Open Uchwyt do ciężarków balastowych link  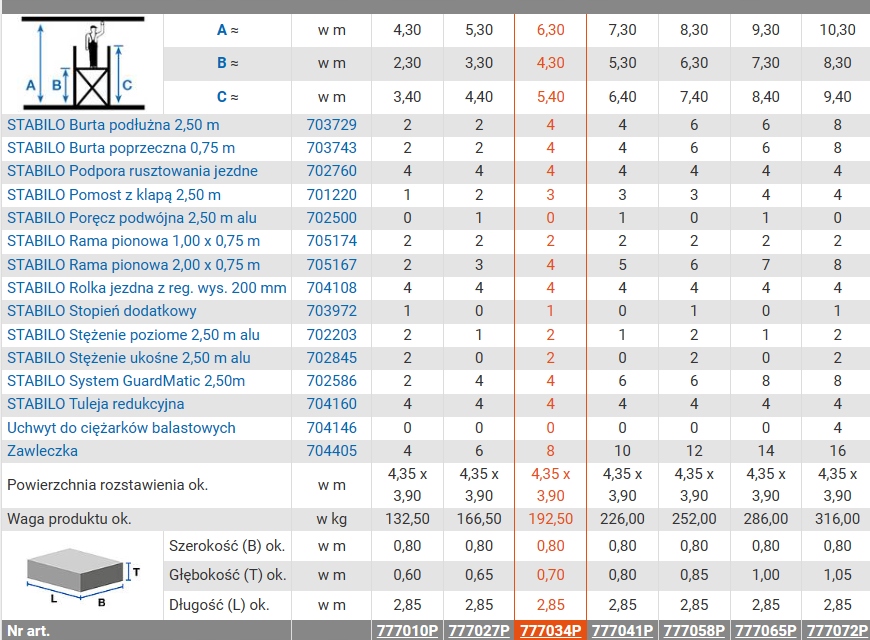121,428
